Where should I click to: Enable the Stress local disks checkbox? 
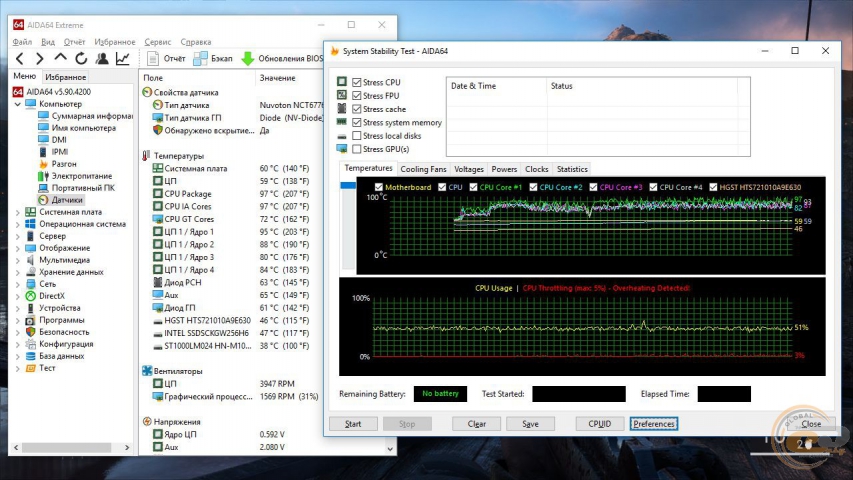[x=357, y=136]
